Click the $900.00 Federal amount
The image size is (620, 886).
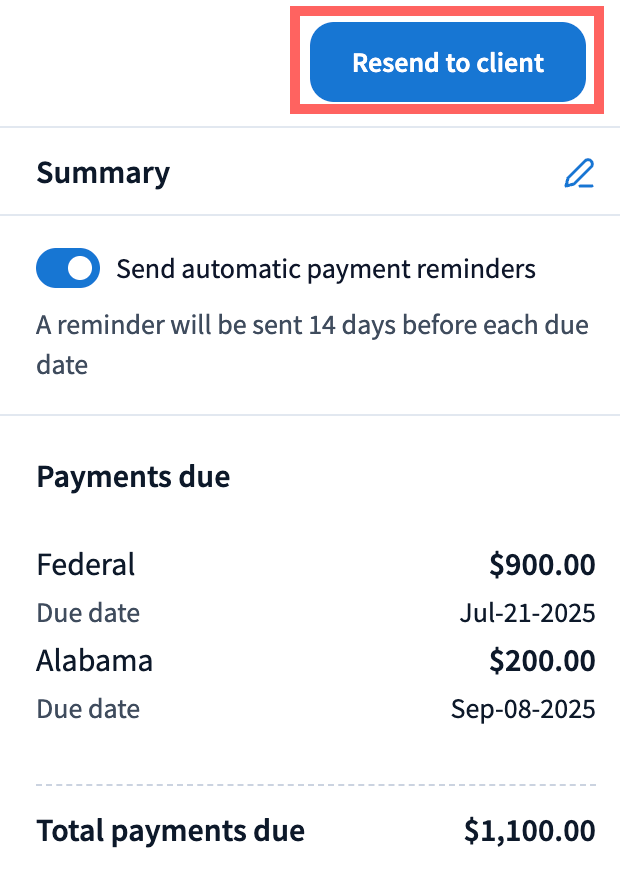(542, 565)
